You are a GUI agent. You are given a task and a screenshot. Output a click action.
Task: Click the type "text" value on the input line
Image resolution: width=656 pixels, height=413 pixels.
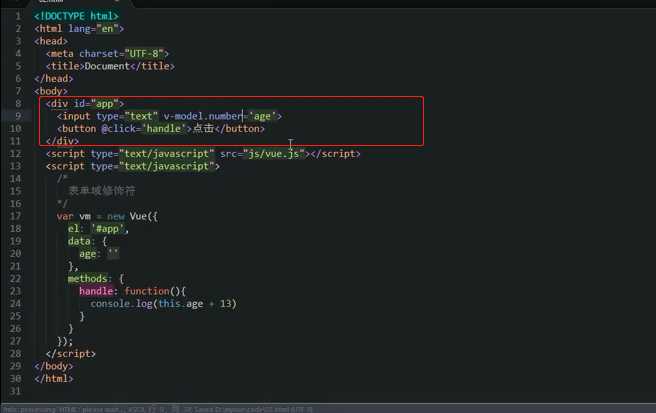pyautogui.click(x=141, y=116)
